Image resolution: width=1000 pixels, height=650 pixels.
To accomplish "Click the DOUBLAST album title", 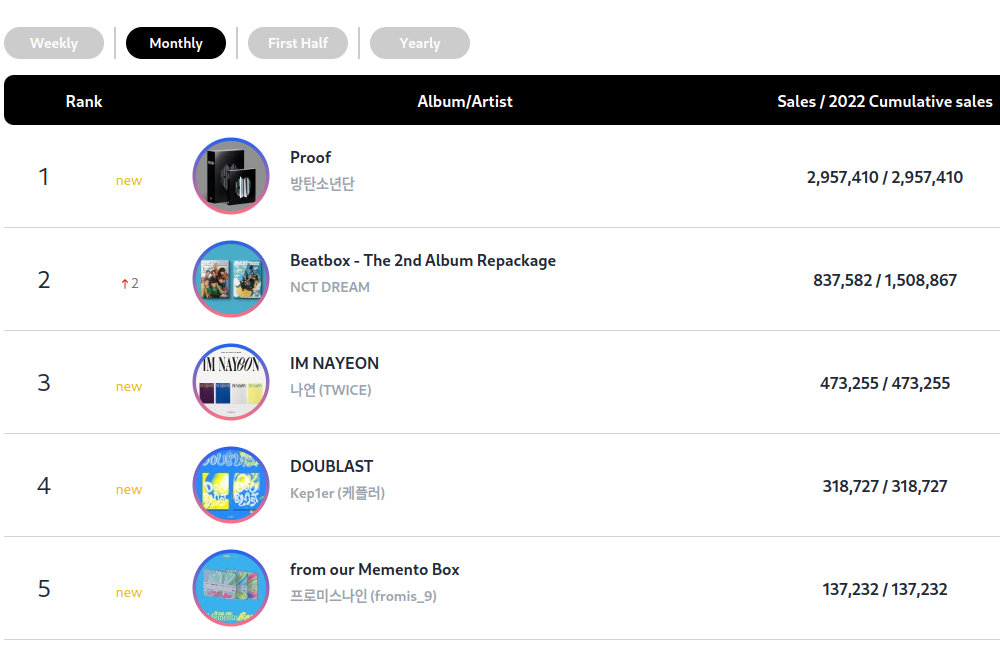I will click(331, 466).
